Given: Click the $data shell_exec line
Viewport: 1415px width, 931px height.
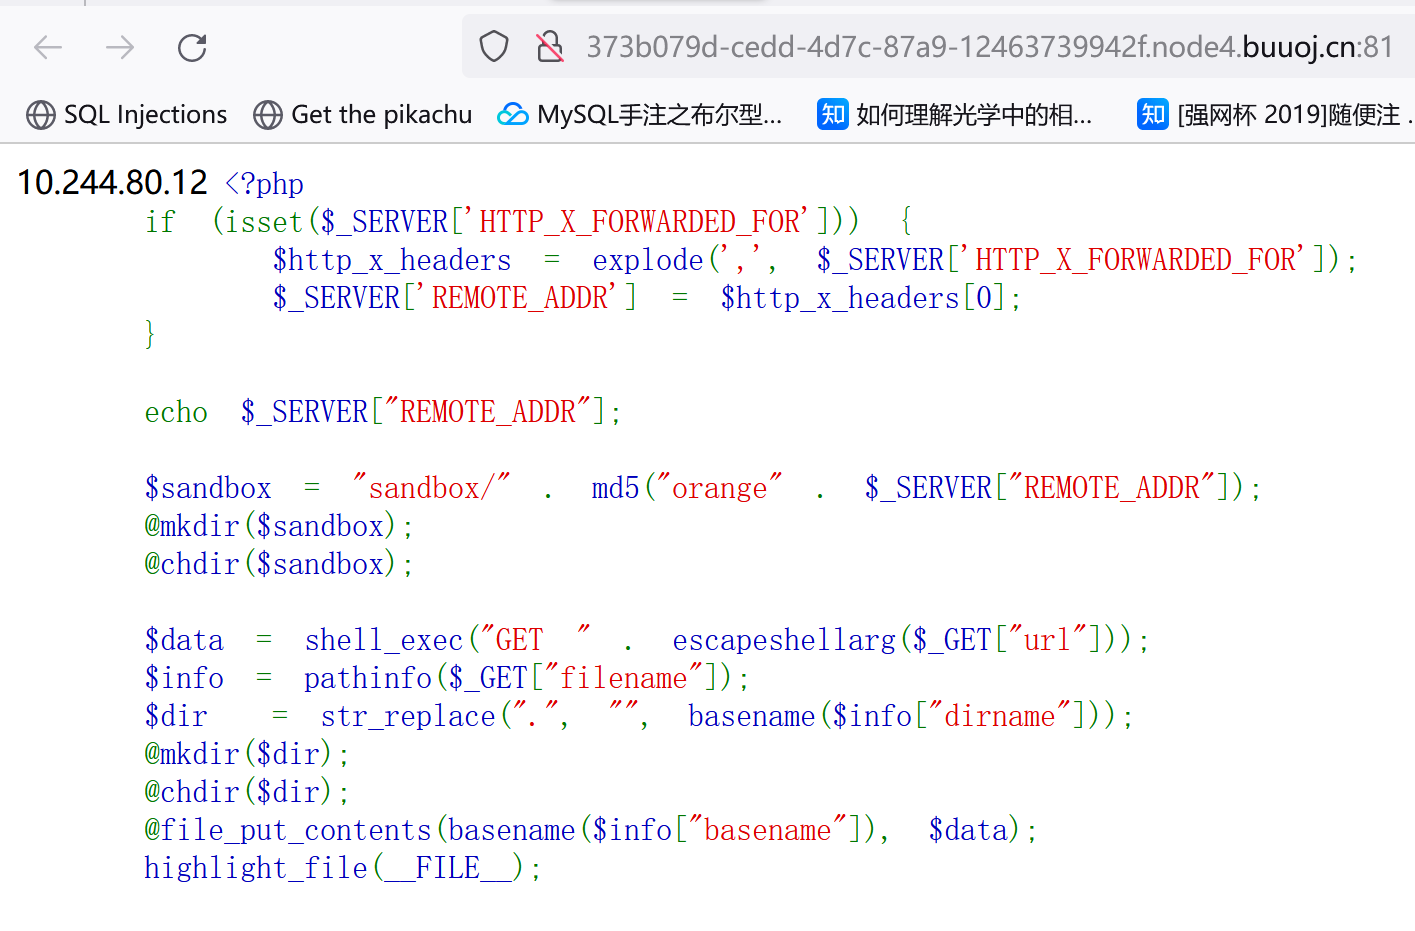Looking at the screenshot, I should coord(647,640).
